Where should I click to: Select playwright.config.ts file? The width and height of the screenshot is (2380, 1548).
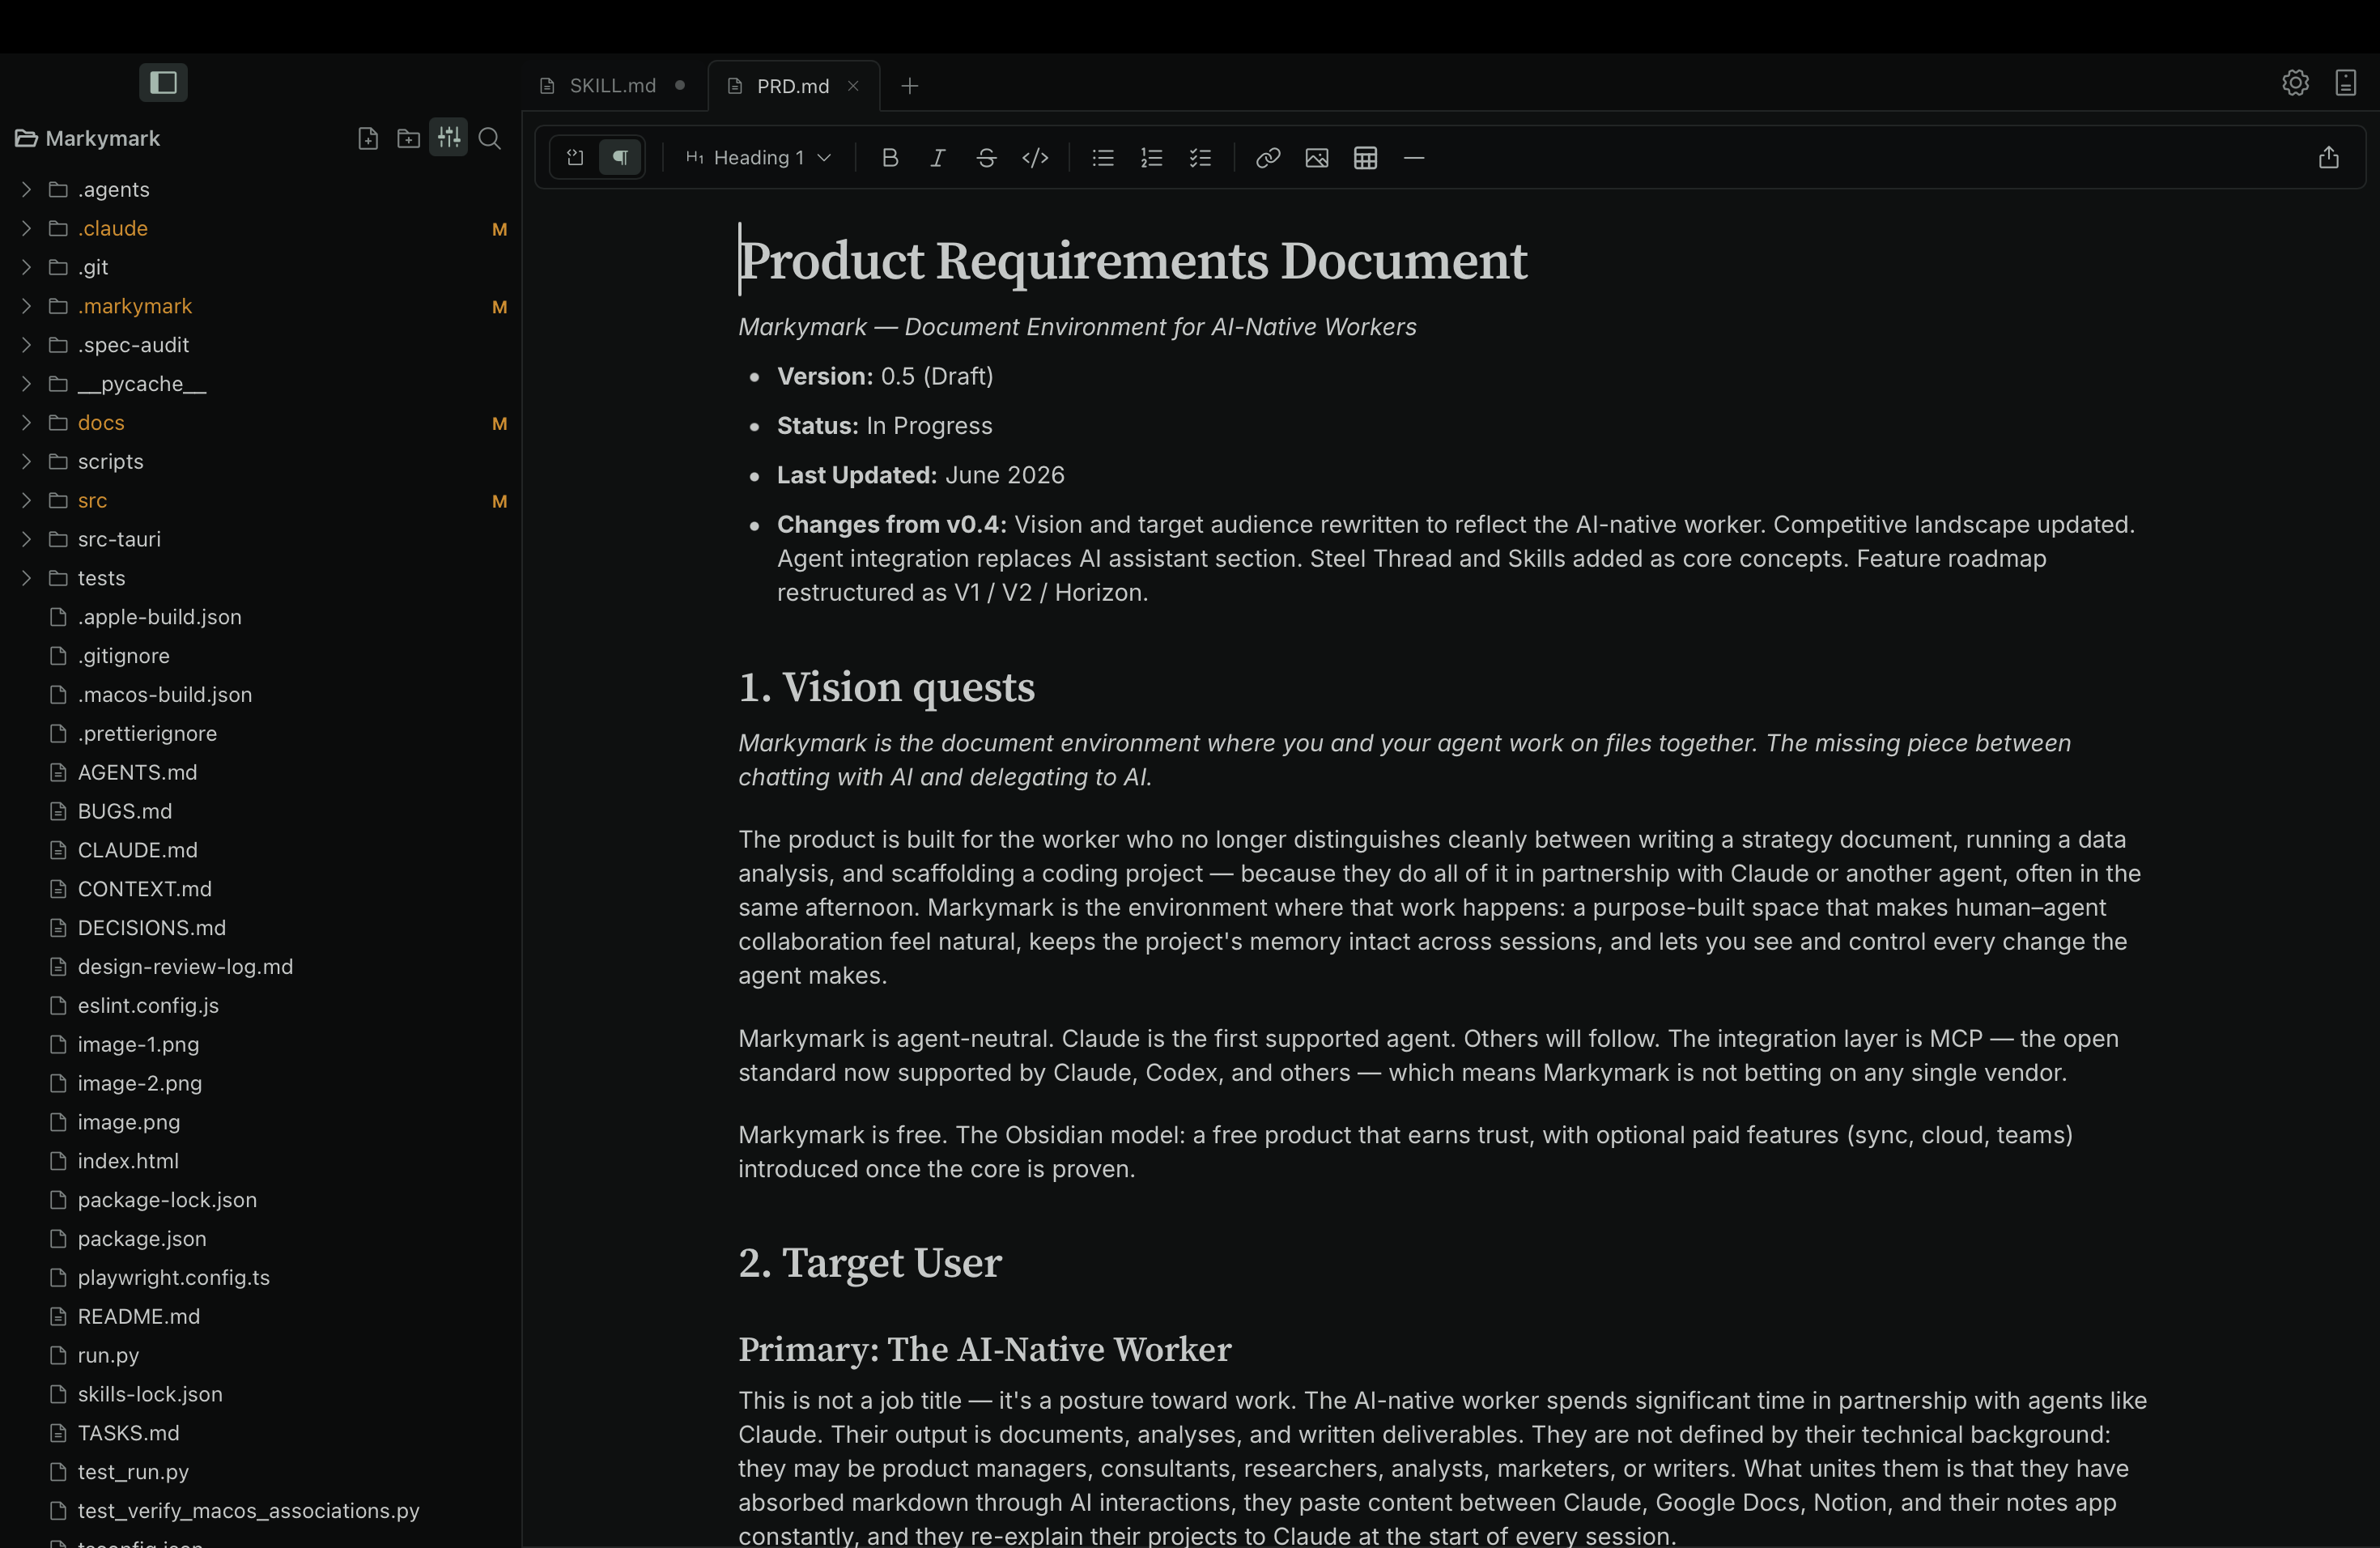pyautogui.click(x=260, y=1278)
